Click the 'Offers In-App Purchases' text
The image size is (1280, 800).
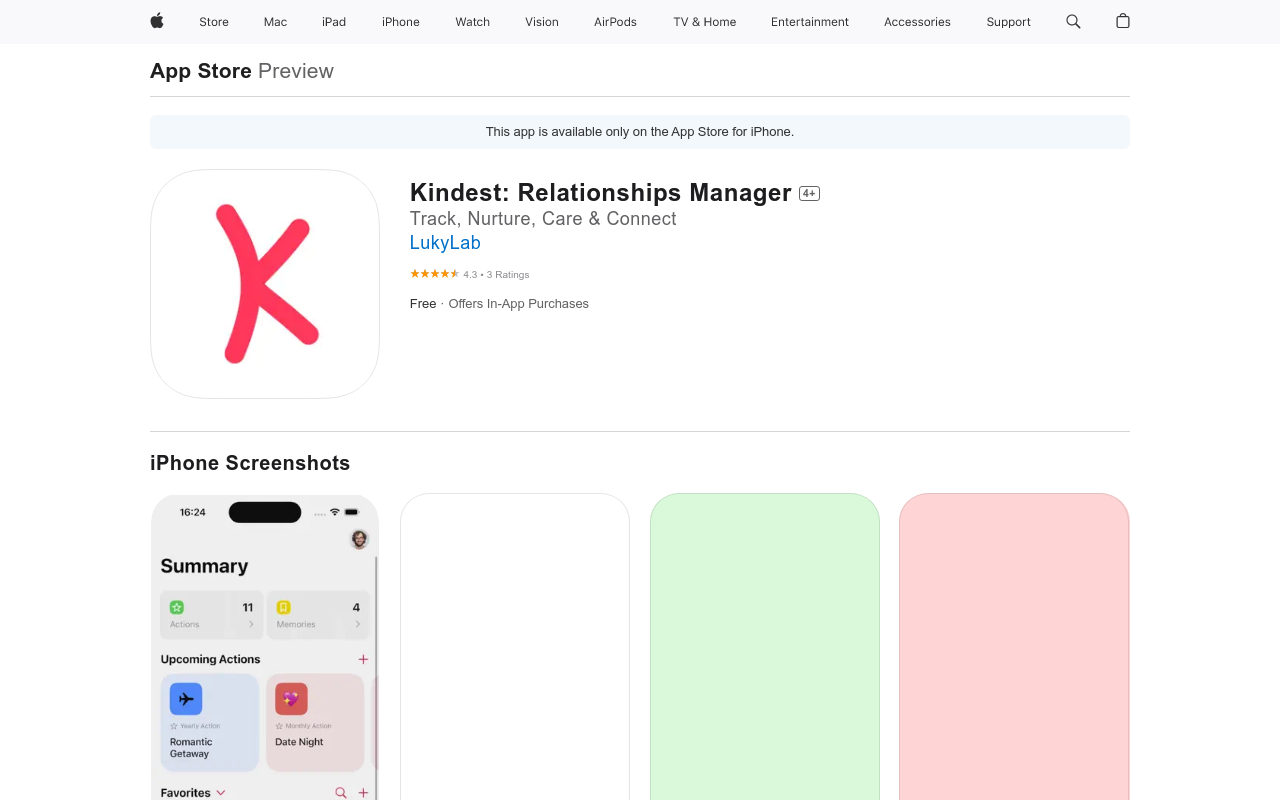[x=518, y=304]
